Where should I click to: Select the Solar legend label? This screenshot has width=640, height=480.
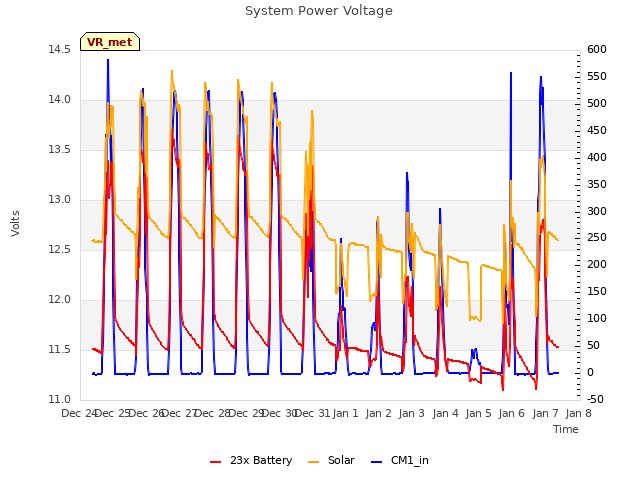(341, 460)
